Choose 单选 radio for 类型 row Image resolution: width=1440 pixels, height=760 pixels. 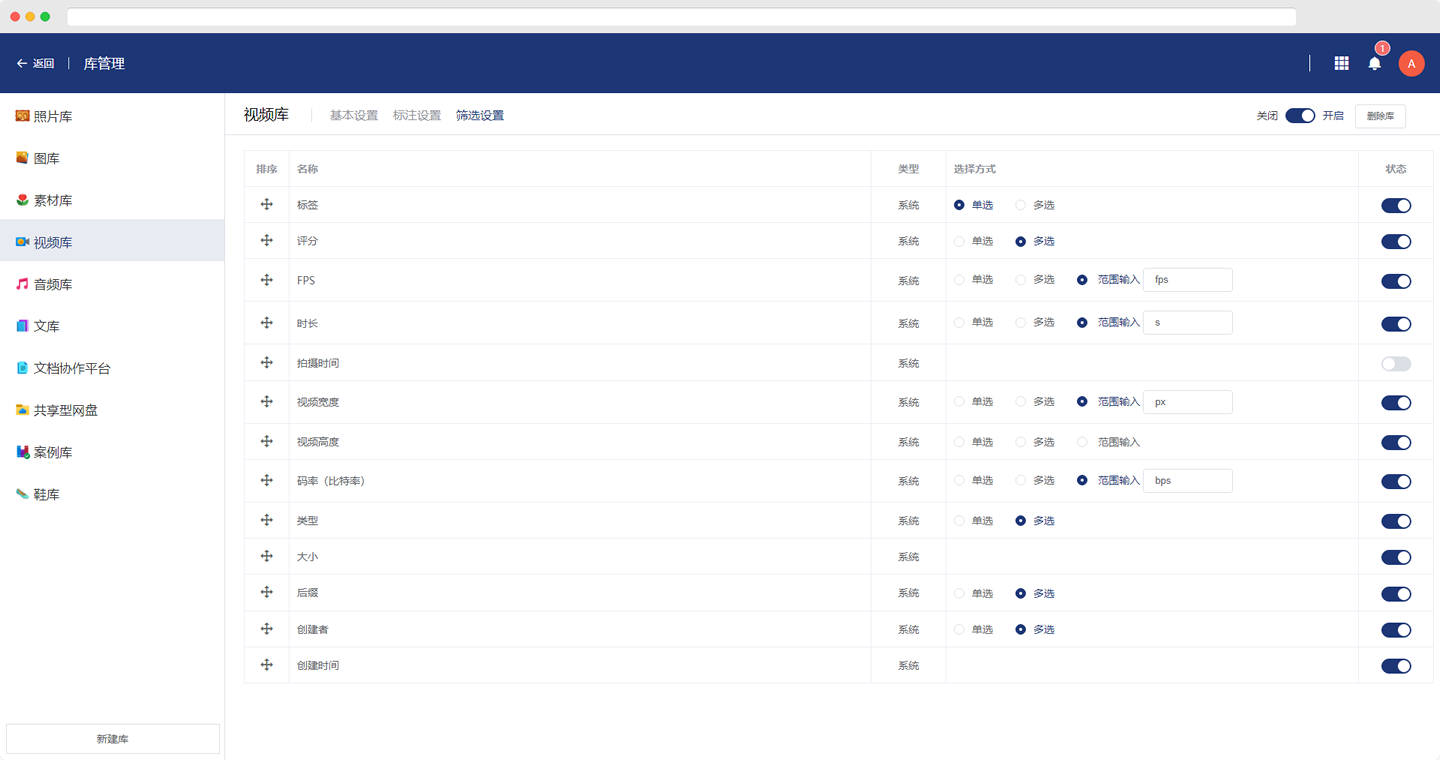pos(959,521)
